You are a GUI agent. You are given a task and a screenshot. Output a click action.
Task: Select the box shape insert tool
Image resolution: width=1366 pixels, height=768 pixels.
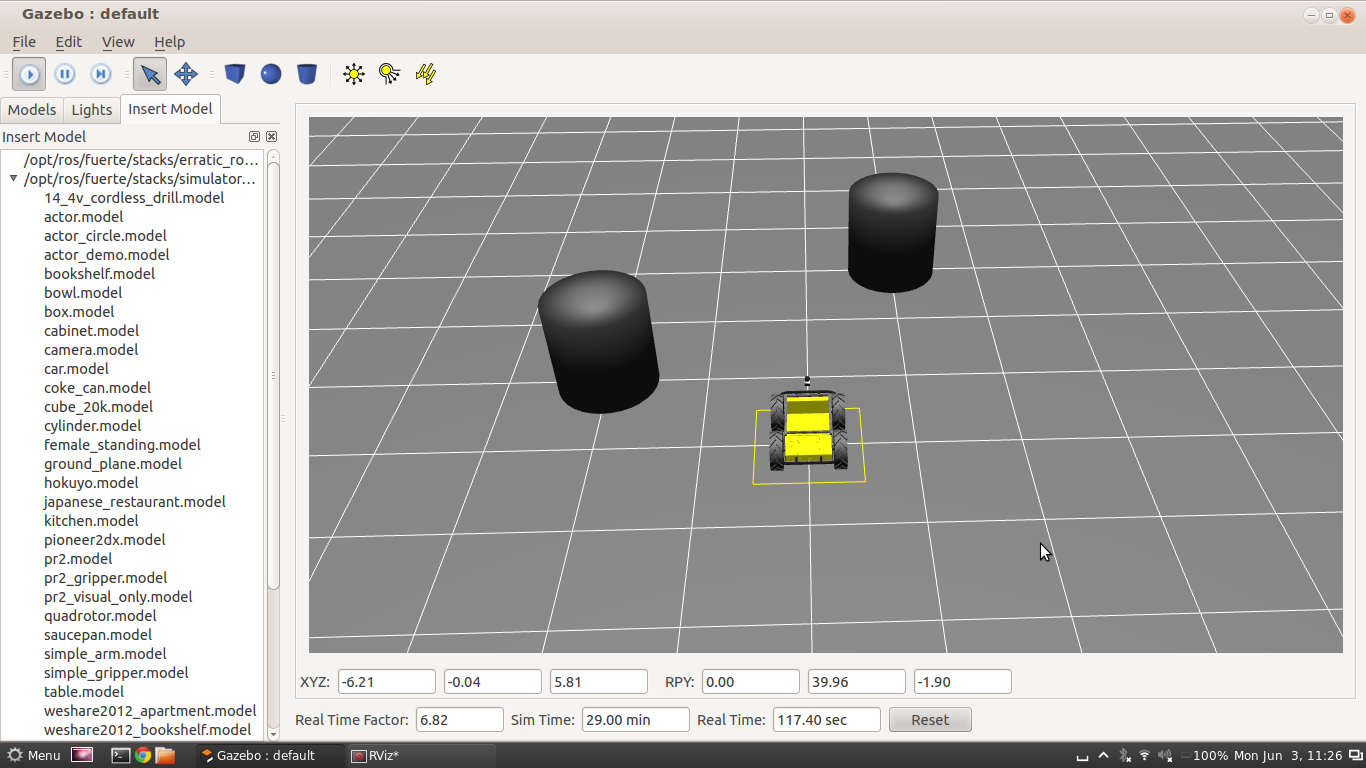click(x=235, y=74)
